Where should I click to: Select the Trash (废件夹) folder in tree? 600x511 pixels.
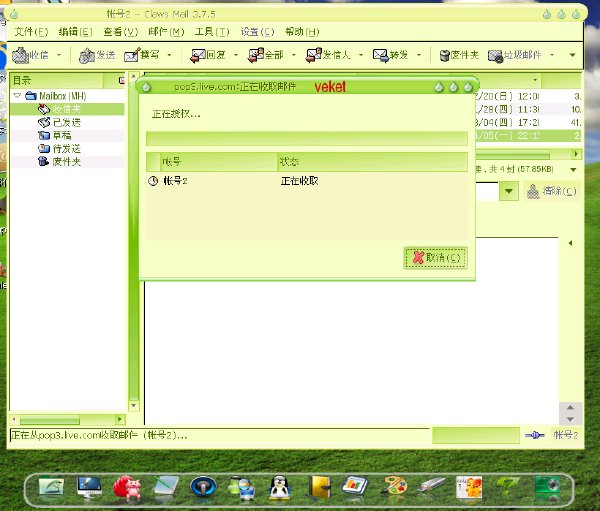[x=67, y=162]
